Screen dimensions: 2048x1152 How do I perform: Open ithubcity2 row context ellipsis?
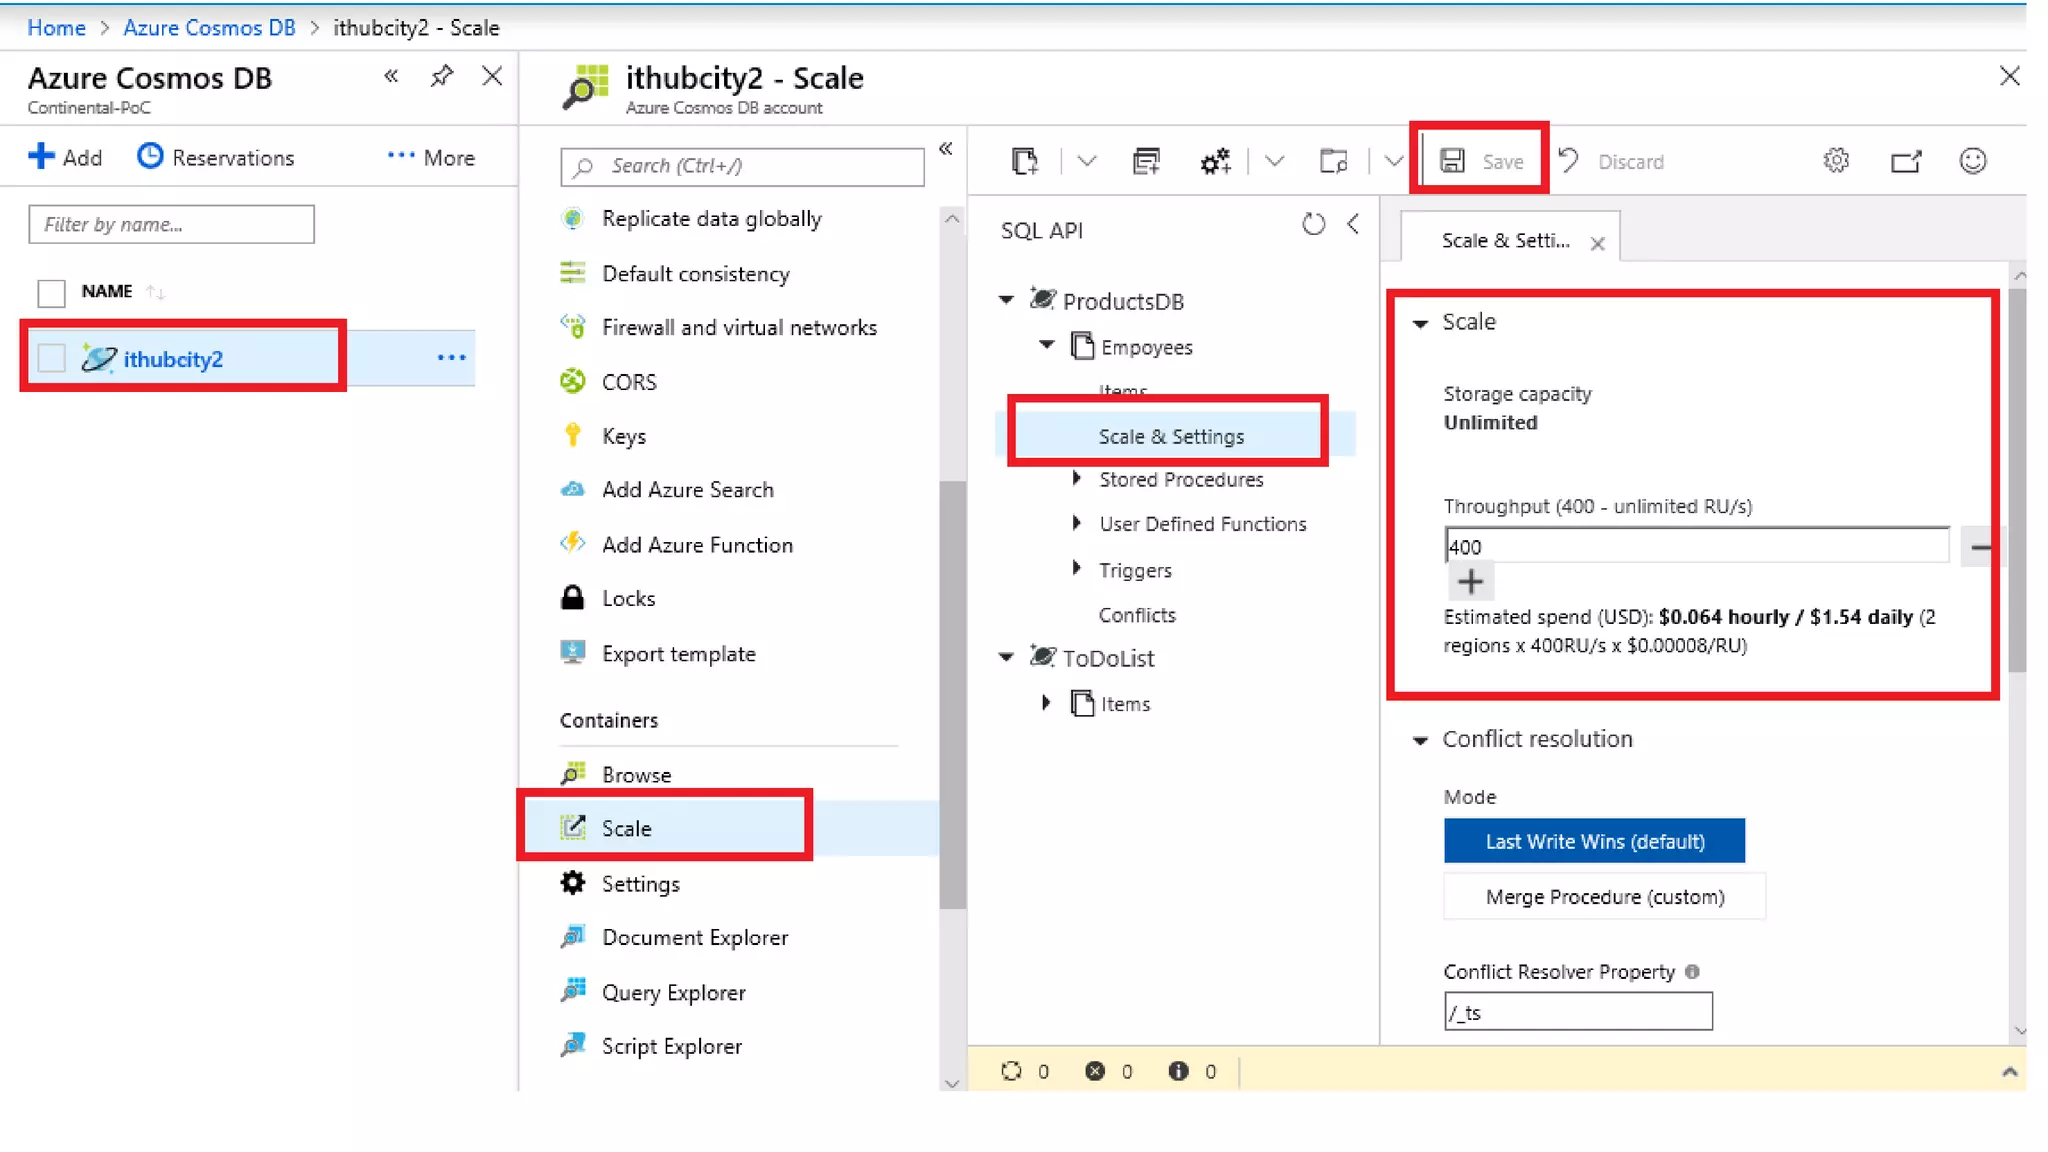click(451, 357)
